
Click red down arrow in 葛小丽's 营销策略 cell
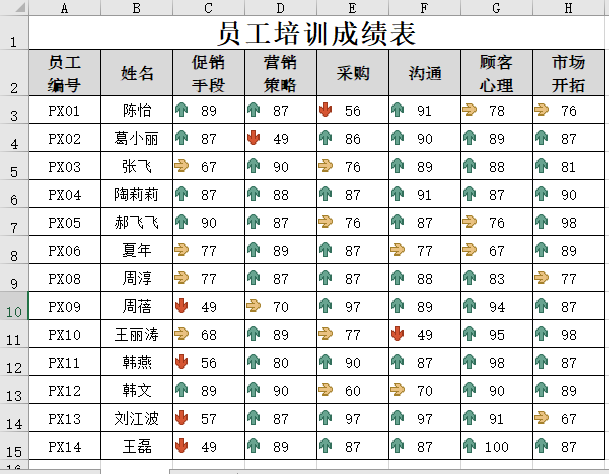pos(253,138)
